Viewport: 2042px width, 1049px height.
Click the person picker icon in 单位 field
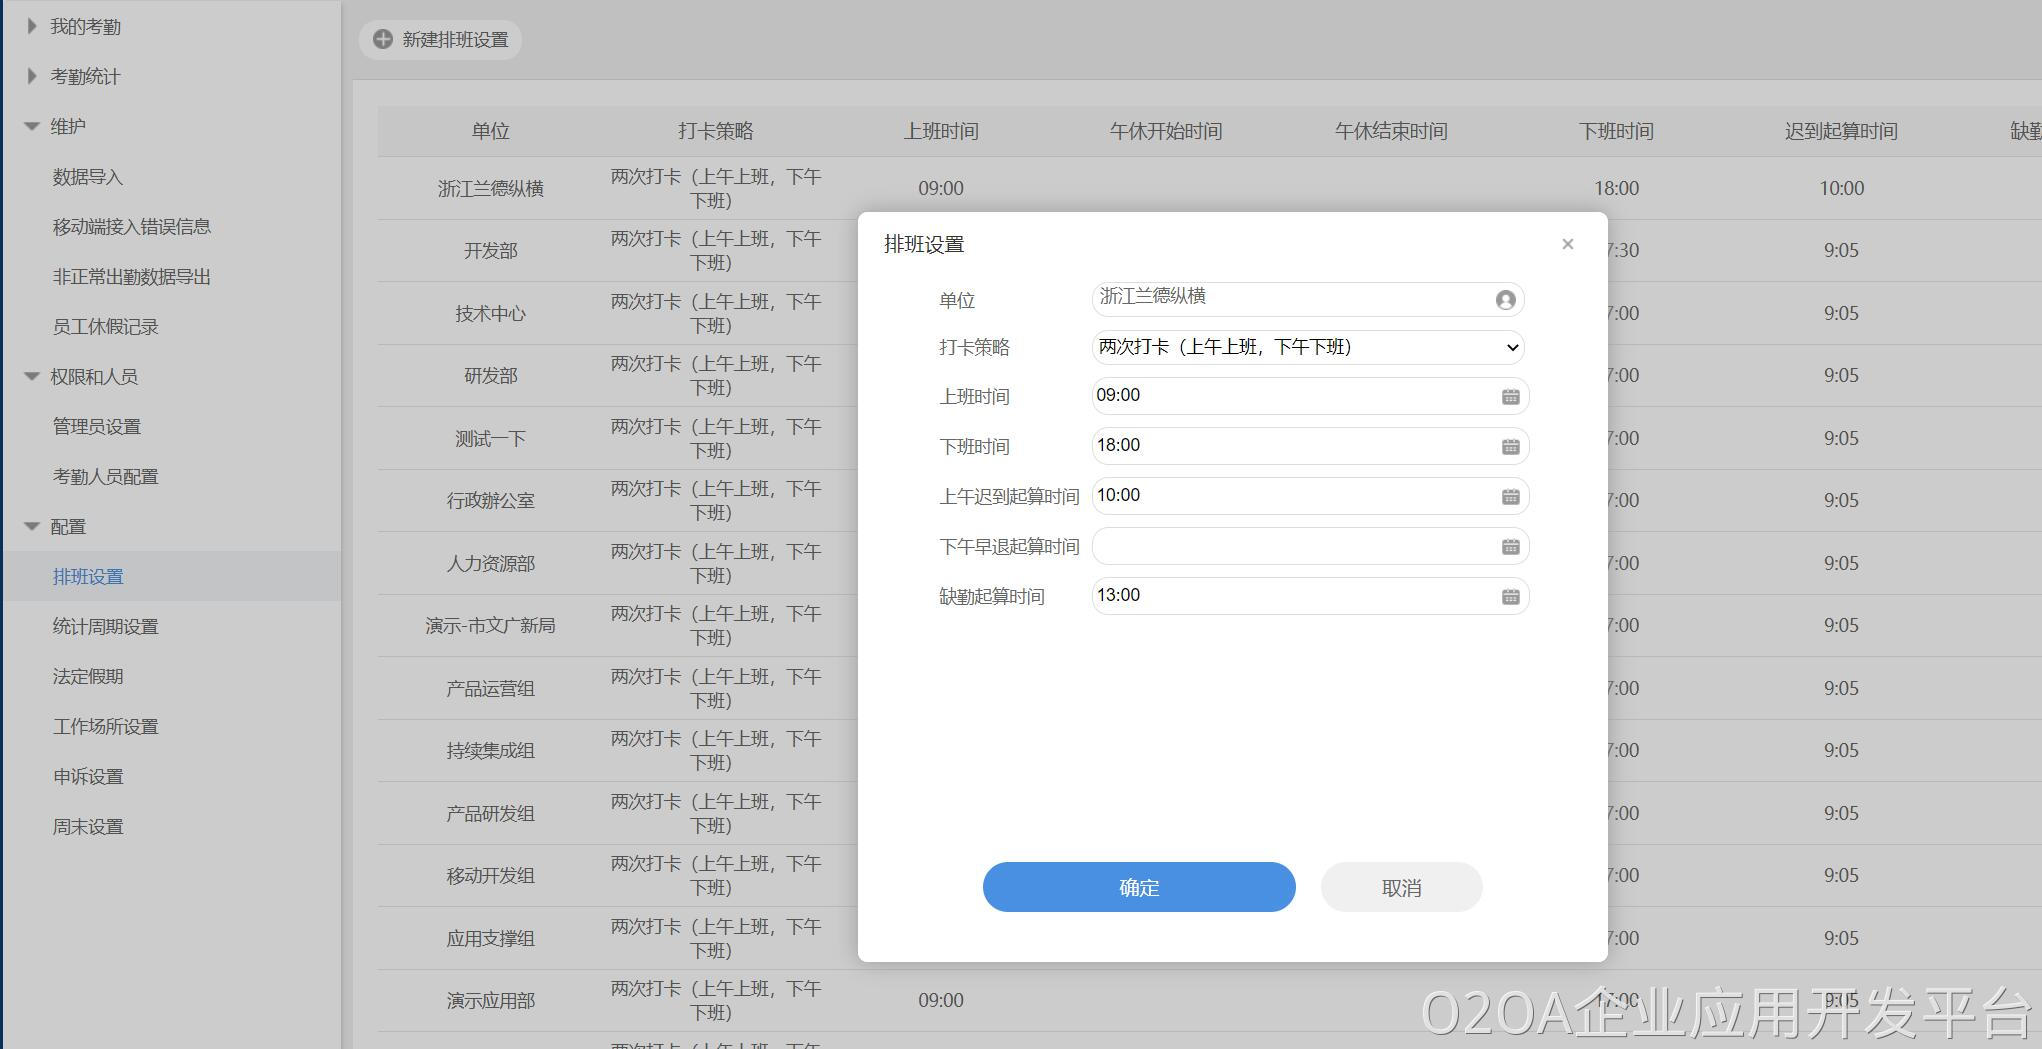[x=1505, y=300]
